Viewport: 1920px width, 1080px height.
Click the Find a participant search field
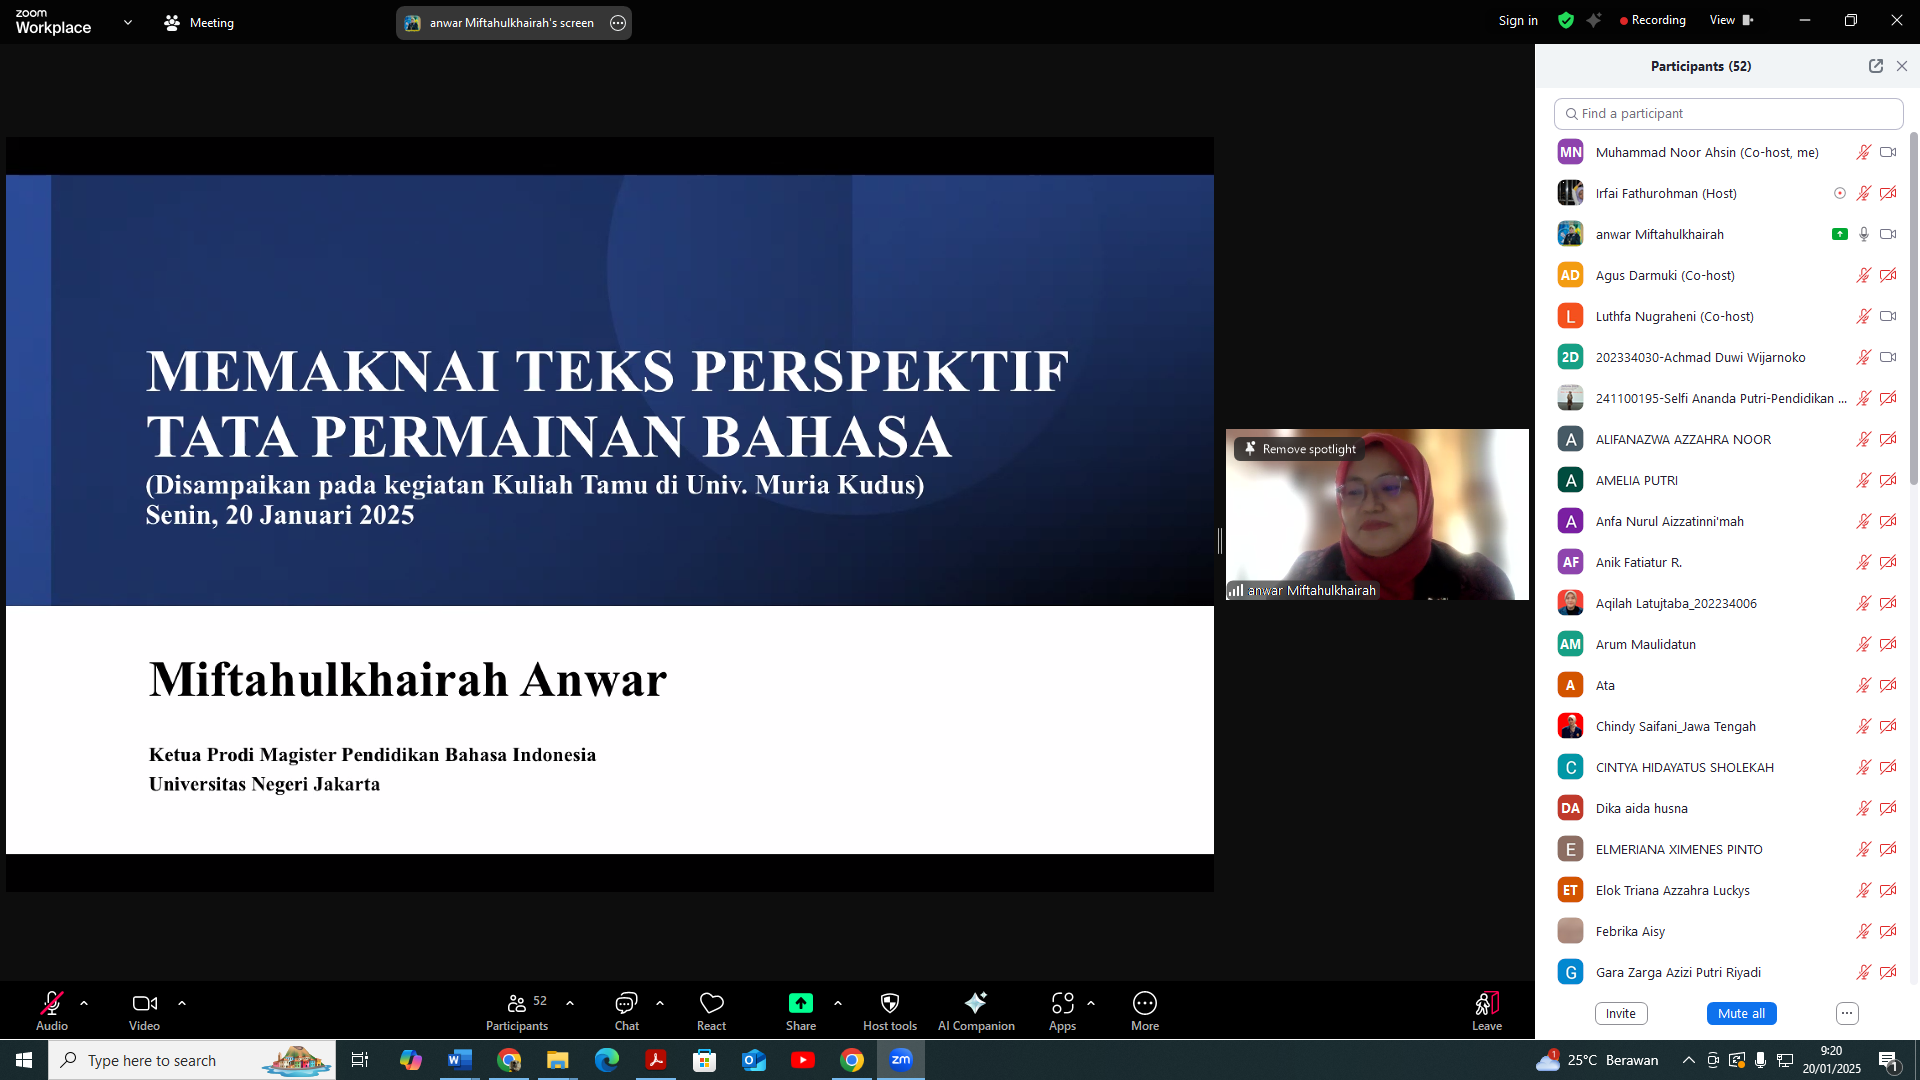[1728, 113]
